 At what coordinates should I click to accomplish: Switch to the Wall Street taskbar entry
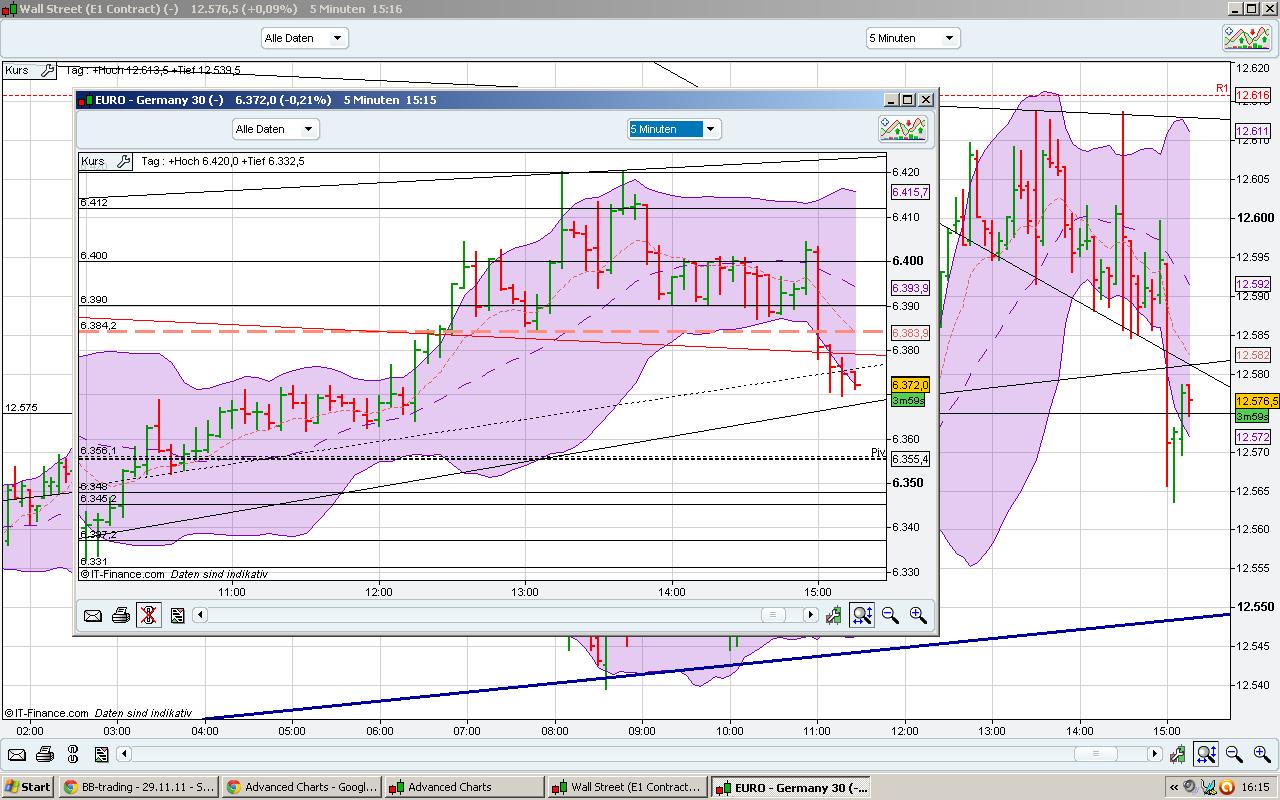(x=627, y=787)
